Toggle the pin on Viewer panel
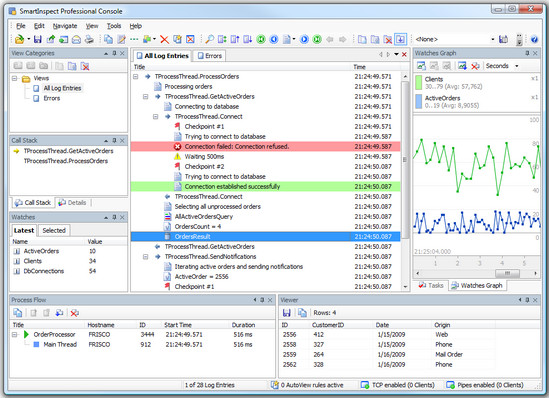This screenshot has height=398, width=549. (x=527, y=300)
